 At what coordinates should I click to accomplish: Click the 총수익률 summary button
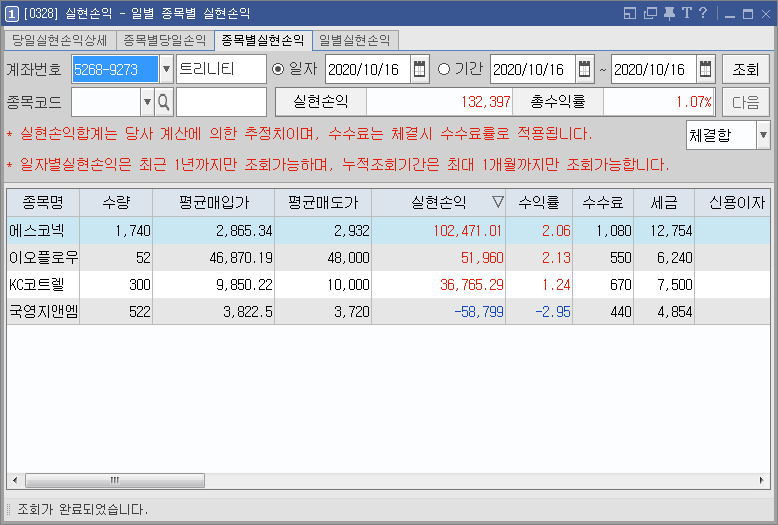pos(558,102)
